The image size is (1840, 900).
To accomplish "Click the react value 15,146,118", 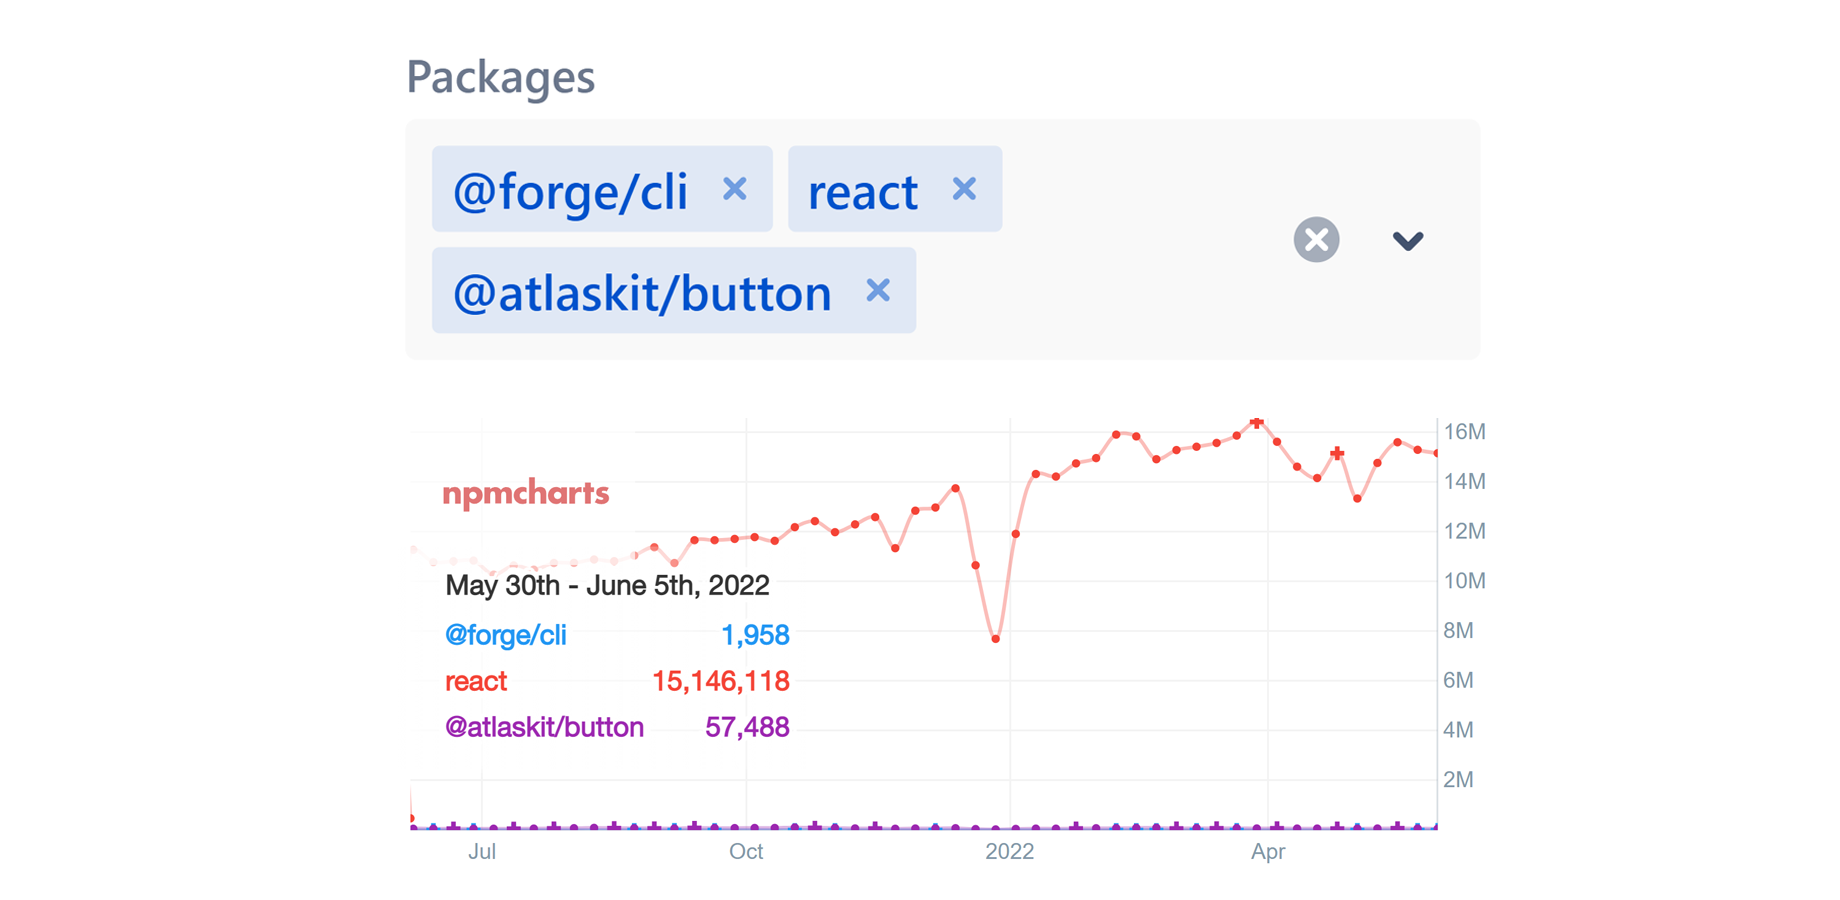I will 721,681.
